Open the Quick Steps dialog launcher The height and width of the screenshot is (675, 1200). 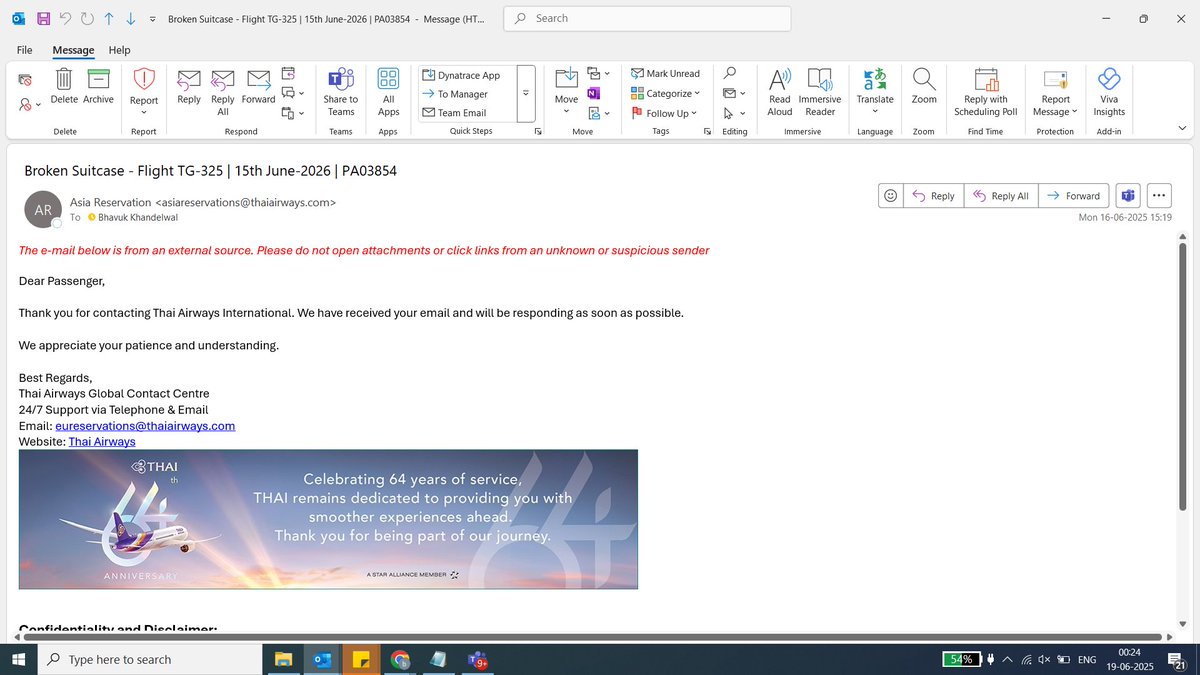coord(538,131)
